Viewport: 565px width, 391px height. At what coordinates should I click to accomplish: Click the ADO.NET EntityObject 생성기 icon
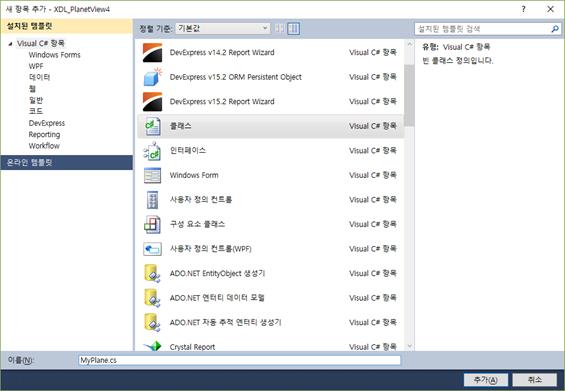pos(152,273)
